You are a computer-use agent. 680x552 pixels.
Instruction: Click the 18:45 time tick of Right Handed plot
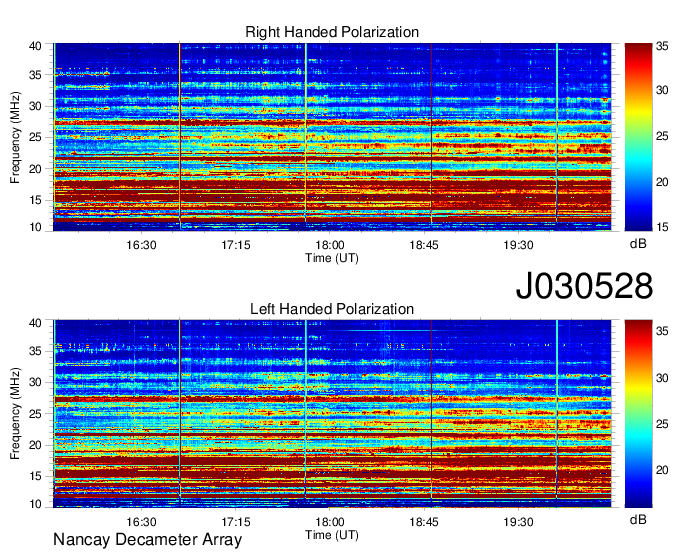point(424,245)
